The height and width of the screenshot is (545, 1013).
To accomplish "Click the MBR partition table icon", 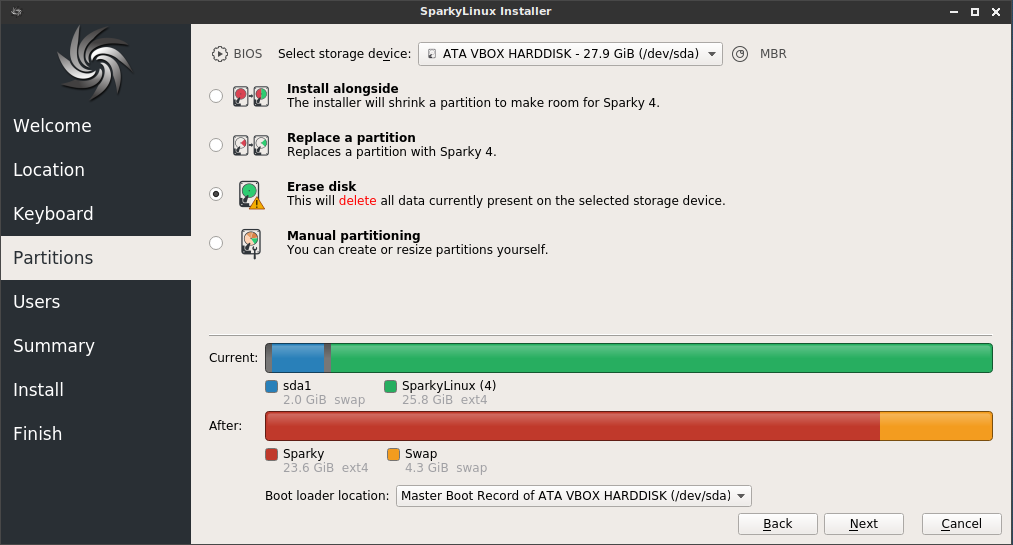I will (x=740, y=54).
